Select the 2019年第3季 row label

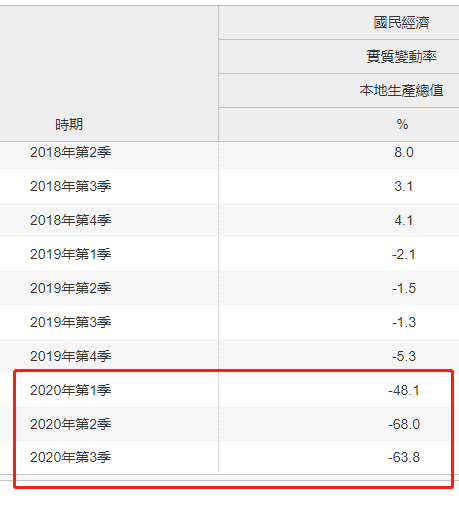click(71, 322)
